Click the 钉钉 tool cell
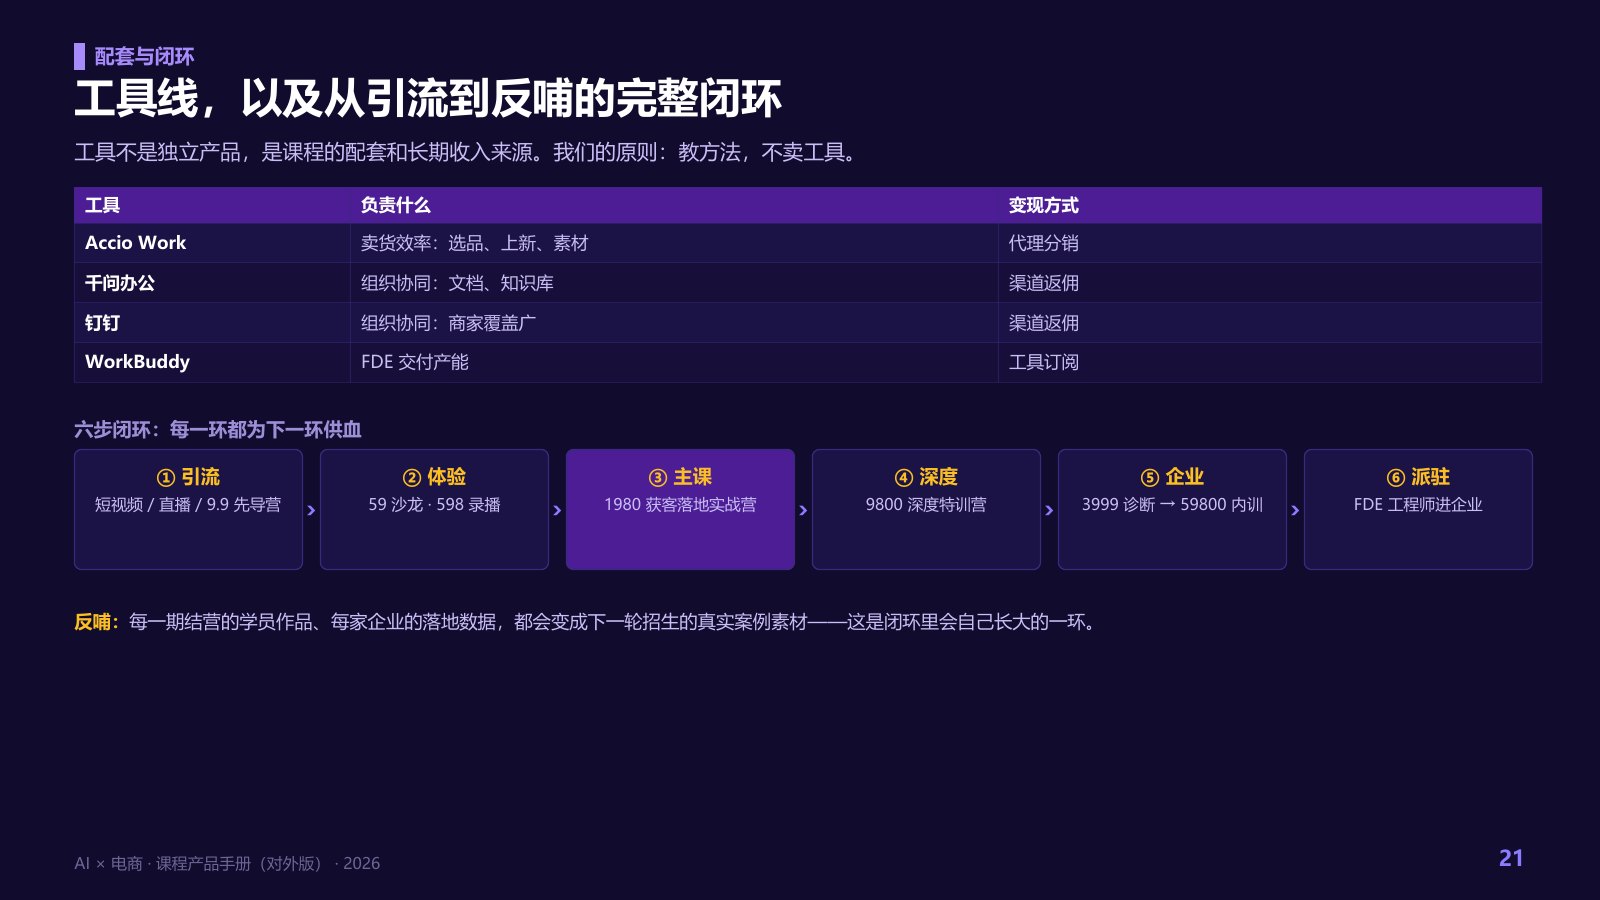 pyautogui.click(x=212, y=323)
